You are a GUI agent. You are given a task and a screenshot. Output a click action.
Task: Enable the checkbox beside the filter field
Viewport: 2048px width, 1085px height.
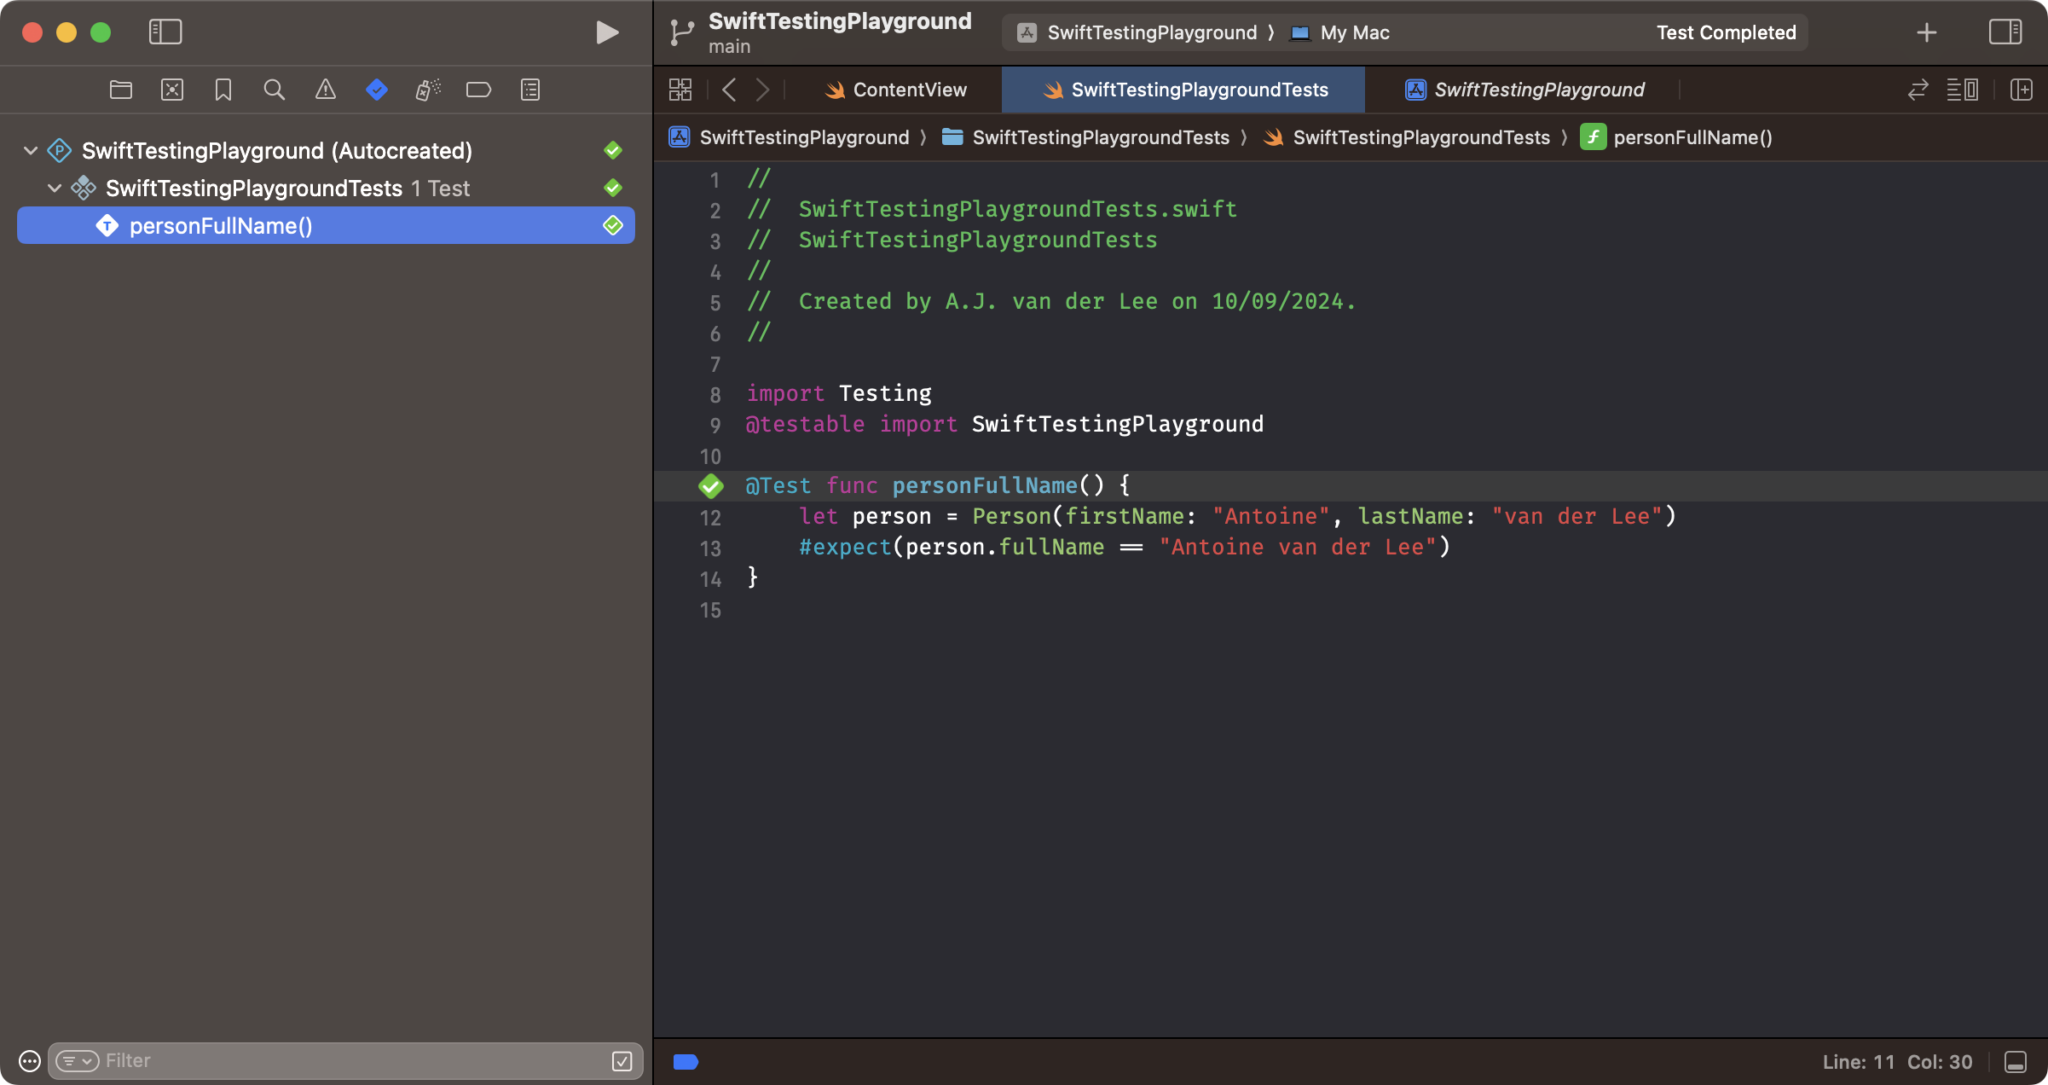pos(623,1060)
